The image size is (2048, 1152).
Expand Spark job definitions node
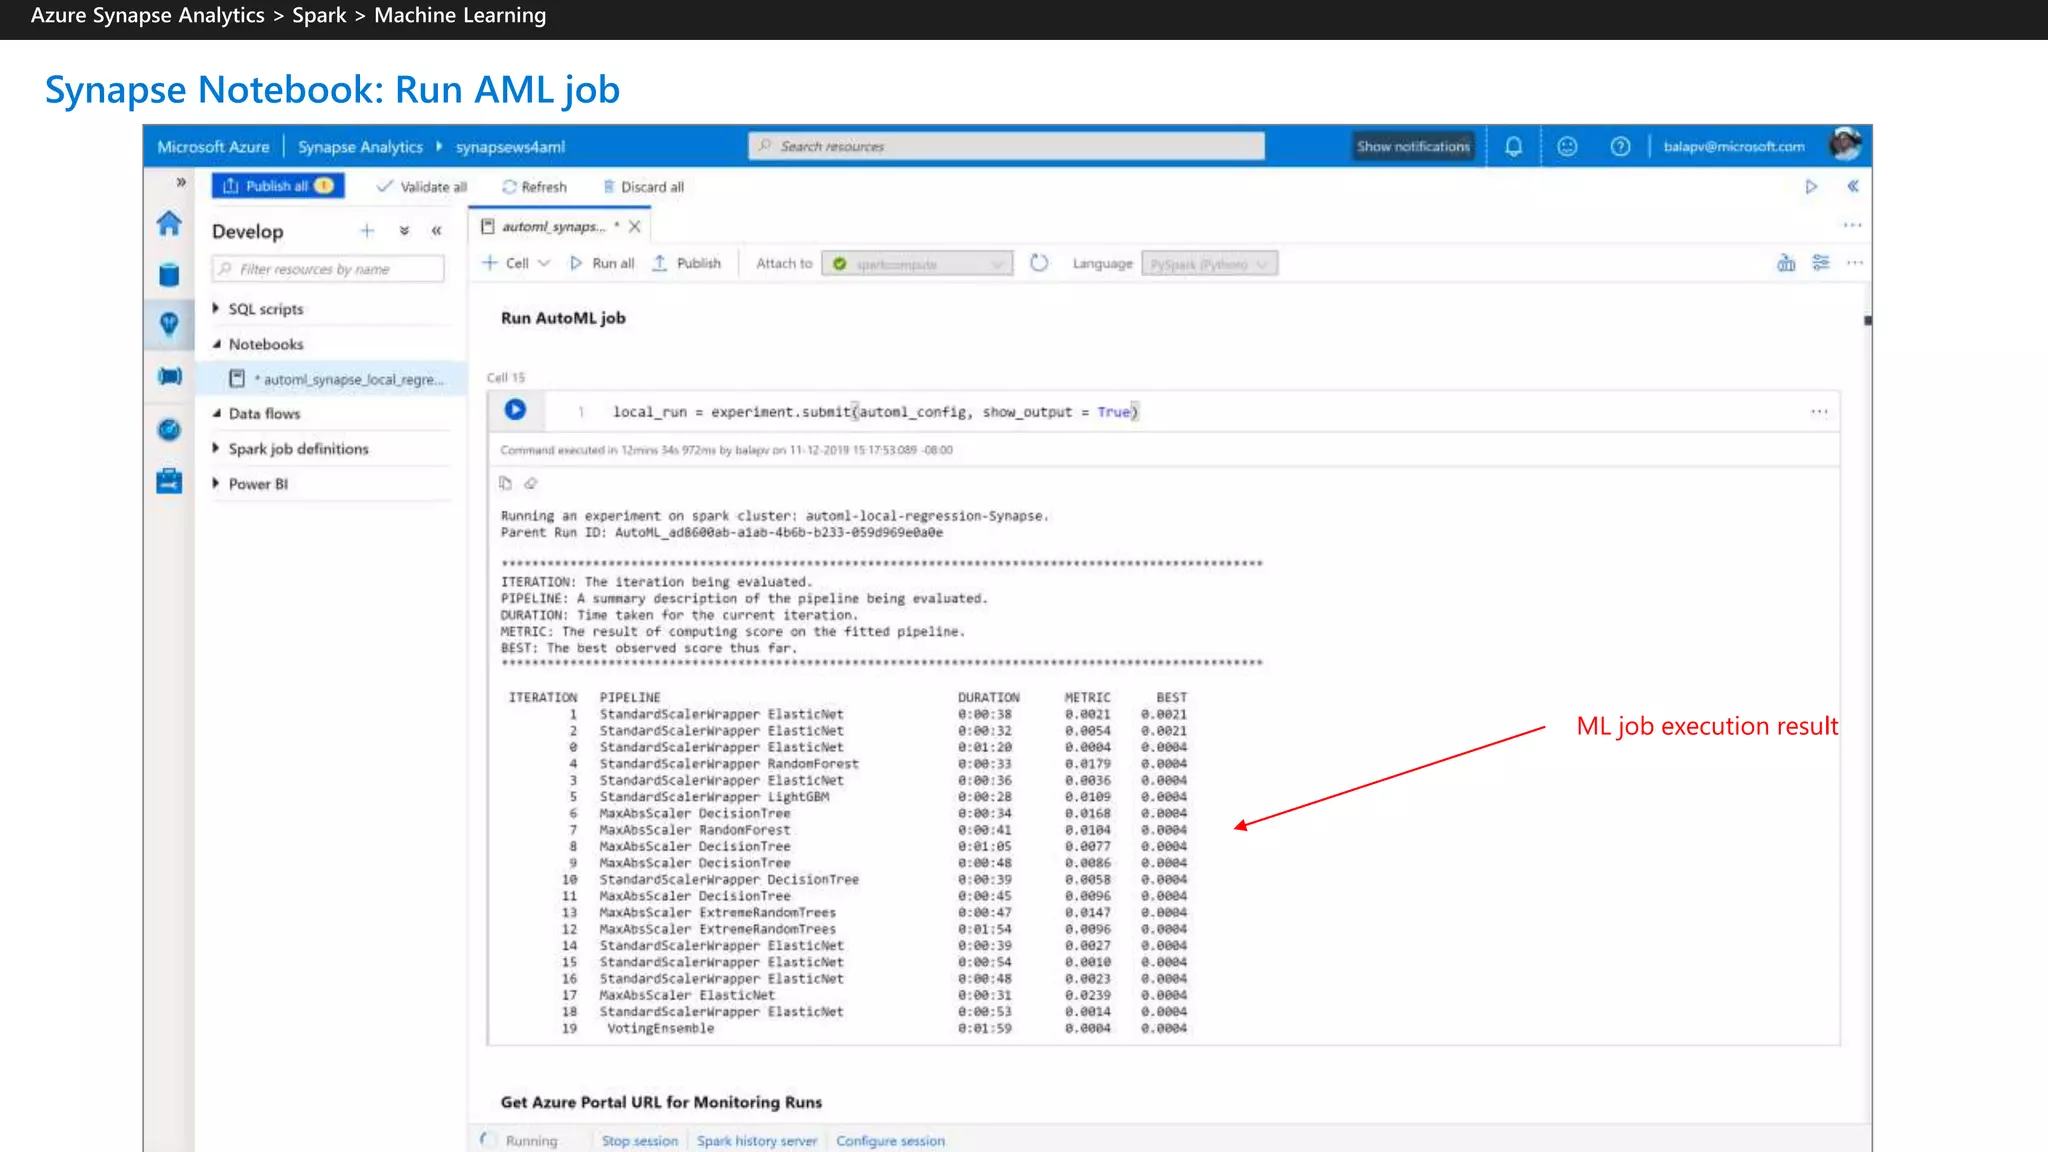tap(216, 448)
